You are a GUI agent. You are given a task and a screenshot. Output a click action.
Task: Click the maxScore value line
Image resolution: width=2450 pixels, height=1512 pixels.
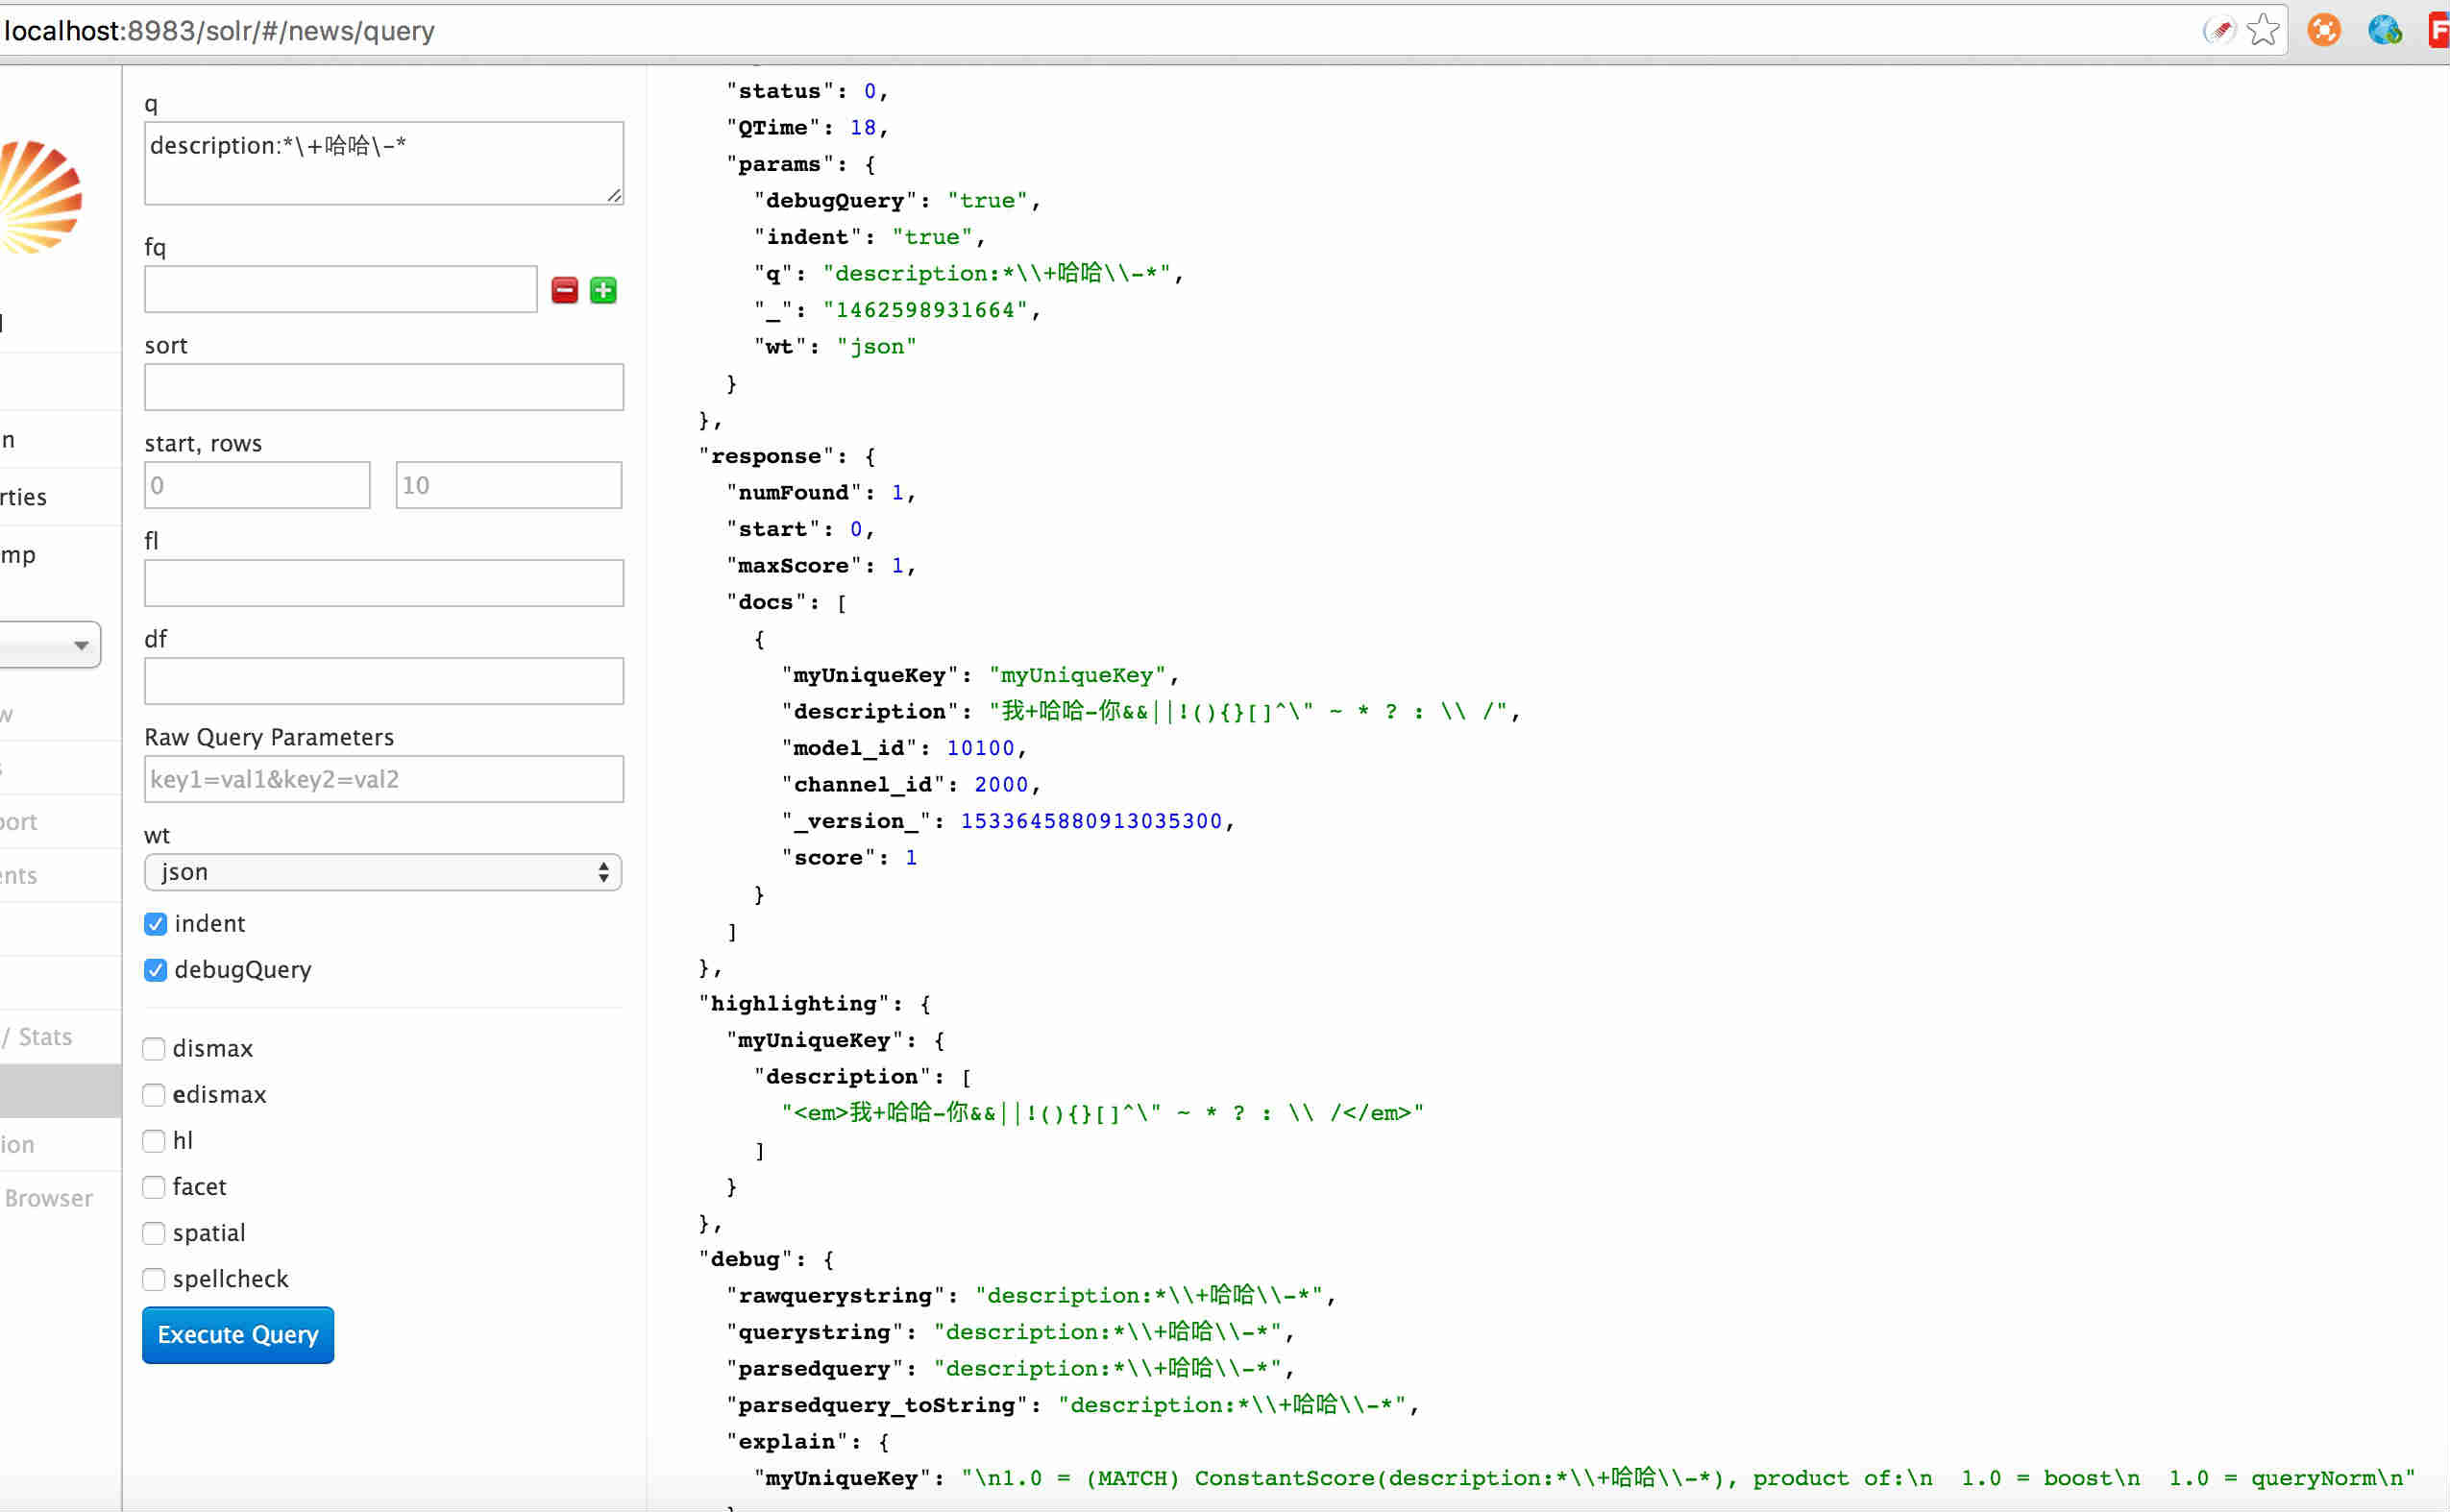pyautogui.click(x=821, y=565)
